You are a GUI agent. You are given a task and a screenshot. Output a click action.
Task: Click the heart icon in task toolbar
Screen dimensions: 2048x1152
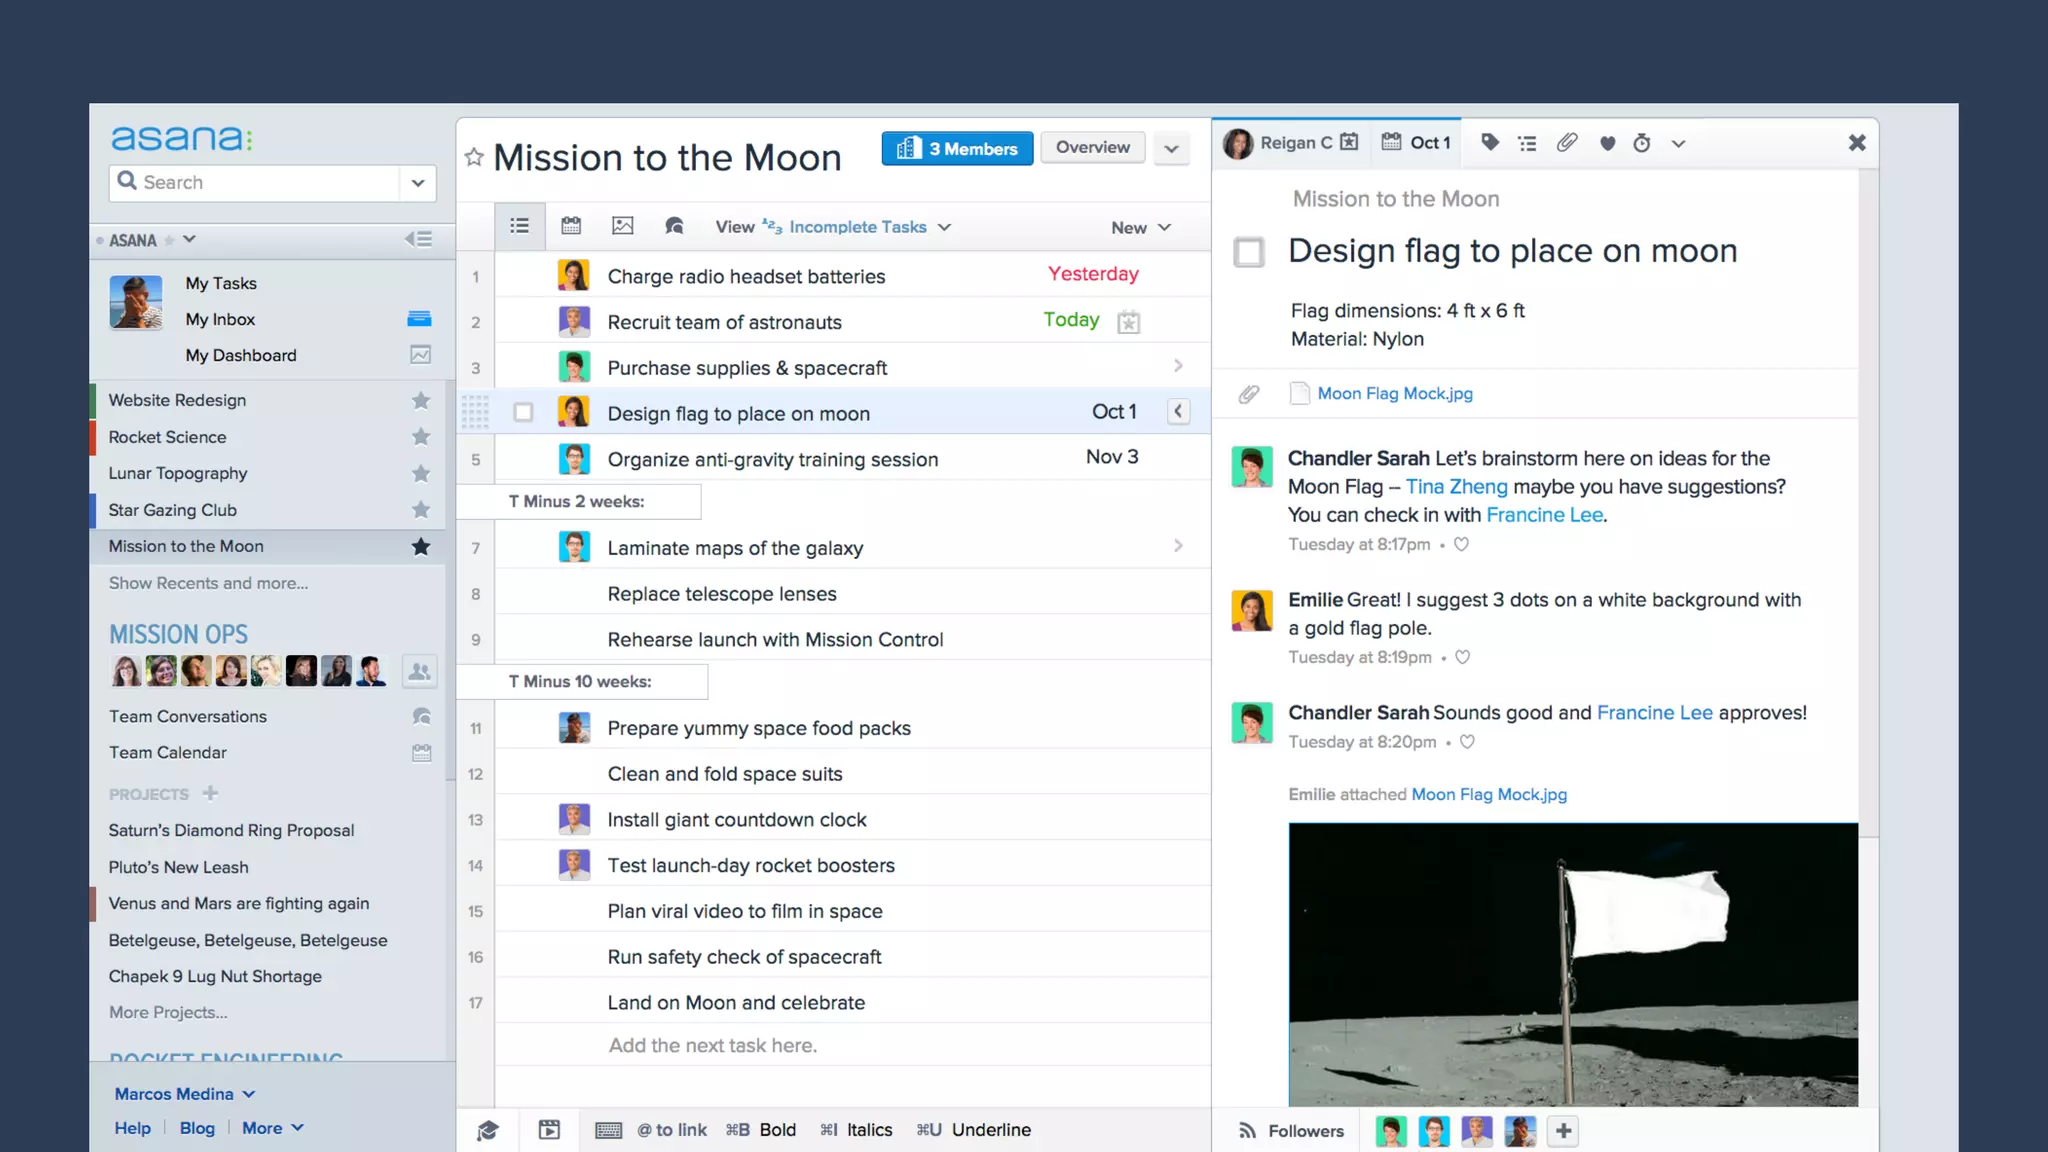[1607, 143]
